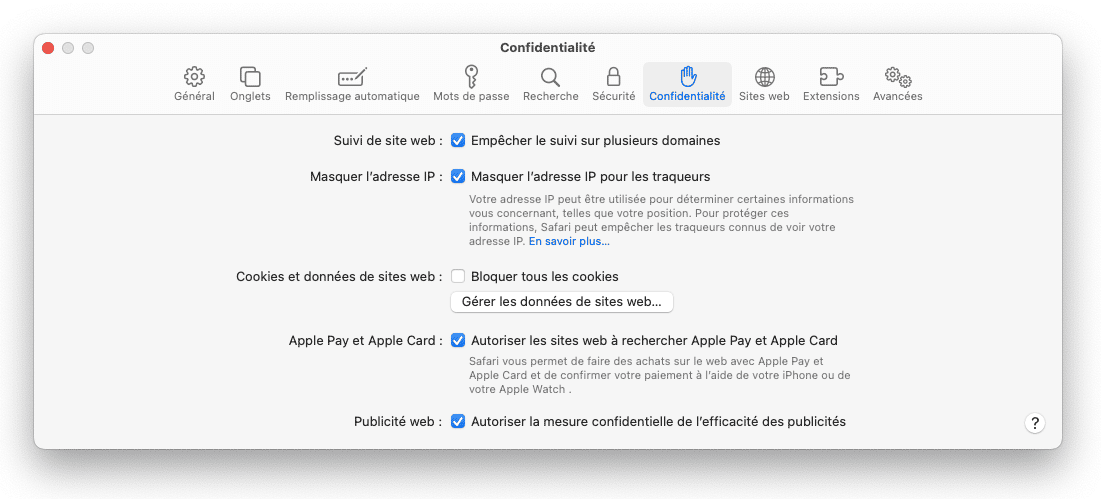Go to Mots de passe key icon
The image size is (1101, 499).
tap(471, 76)
